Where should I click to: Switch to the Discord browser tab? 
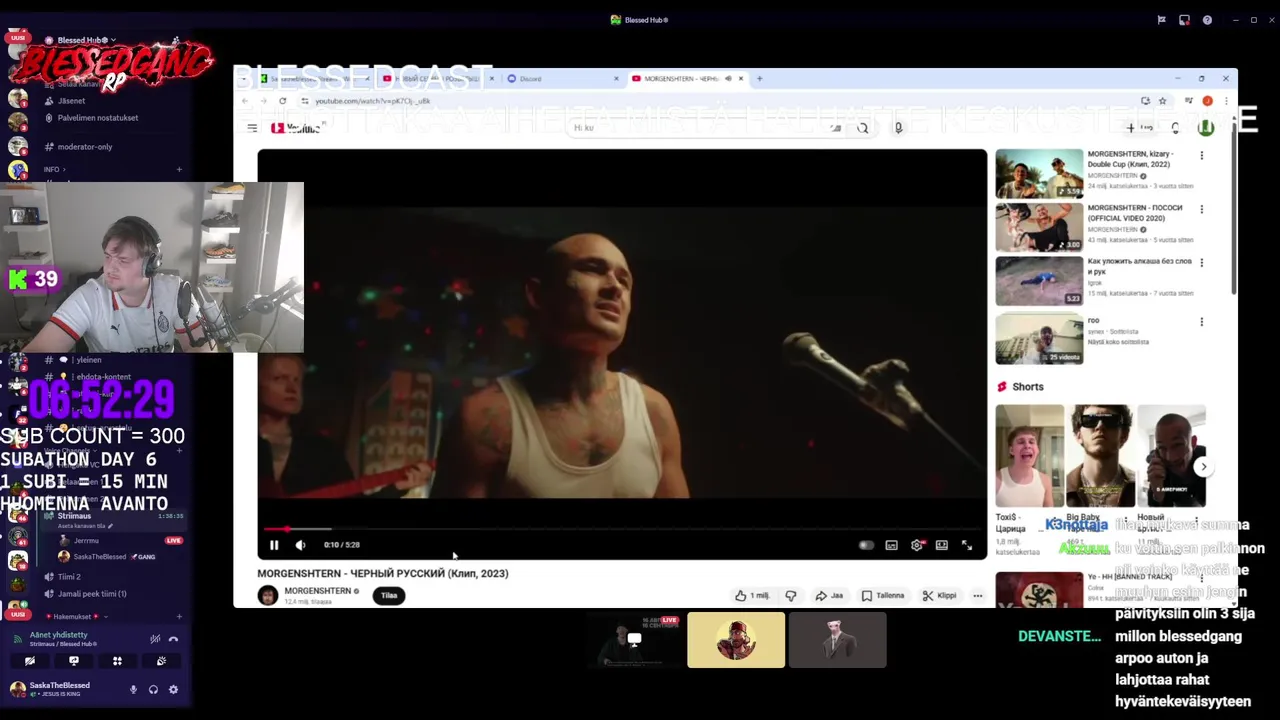[x=560, y=79]
